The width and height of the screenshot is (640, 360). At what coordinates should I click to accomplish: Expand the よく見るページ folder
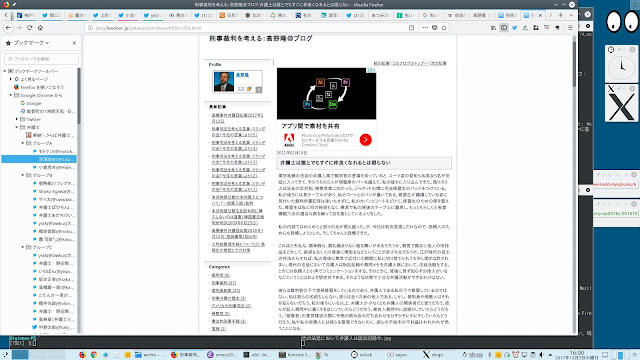(x=11, y=79)
